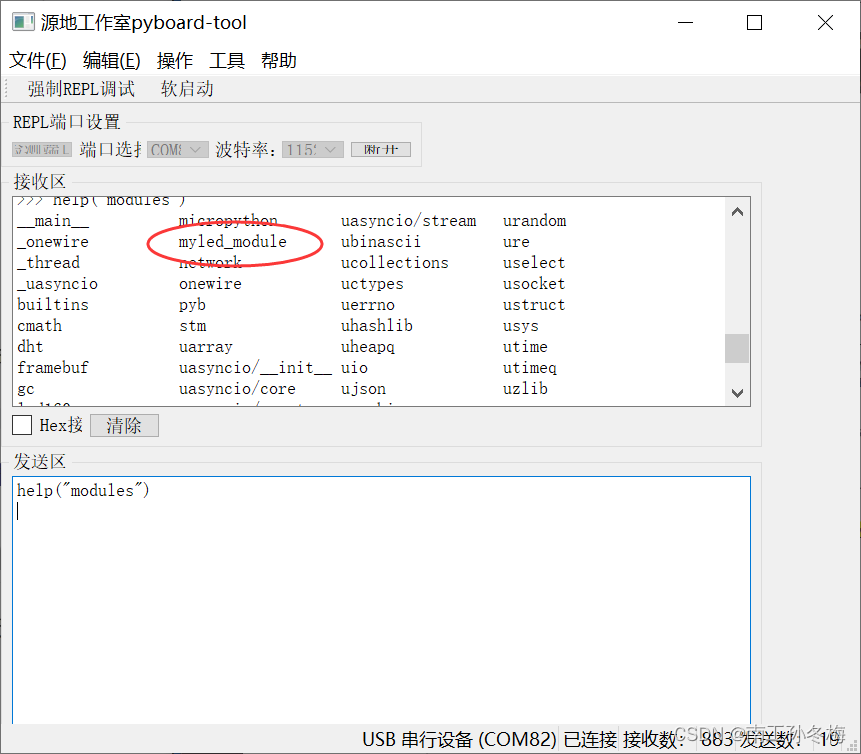Click builtins in the module list
The height and width of the screenshot is (754, 861).
click(x=53, y=305)
